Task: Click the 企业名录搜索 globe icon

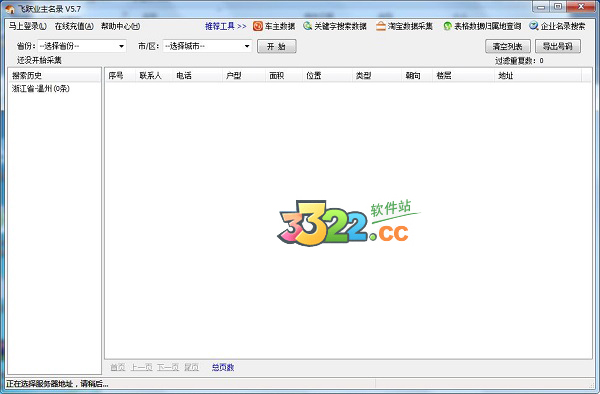Action: pos(534,26)
